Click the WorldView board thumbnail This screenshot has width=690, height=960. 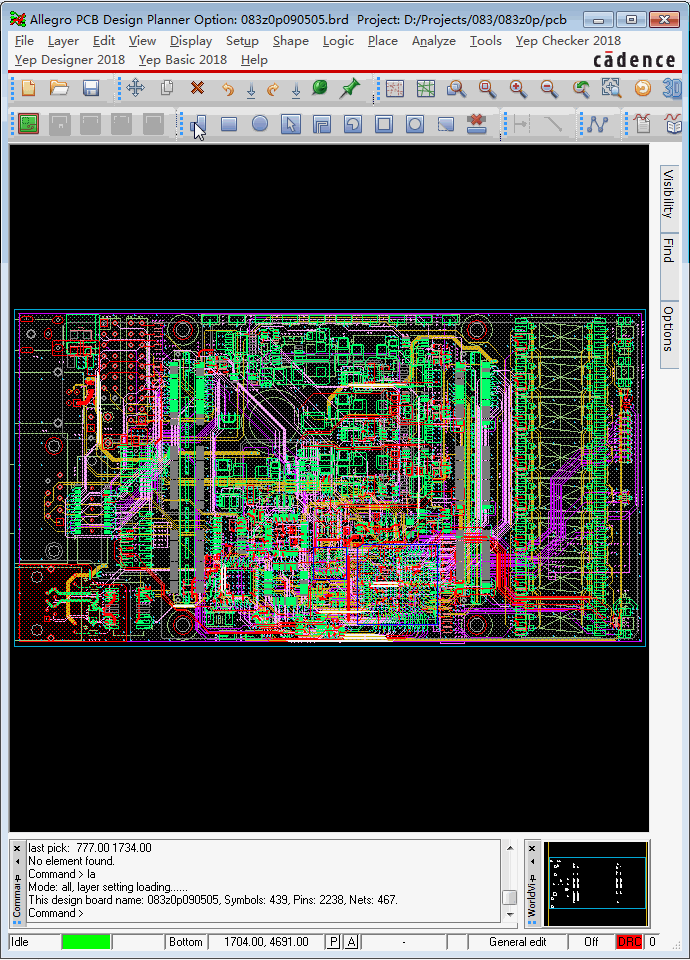click(596, 883)
